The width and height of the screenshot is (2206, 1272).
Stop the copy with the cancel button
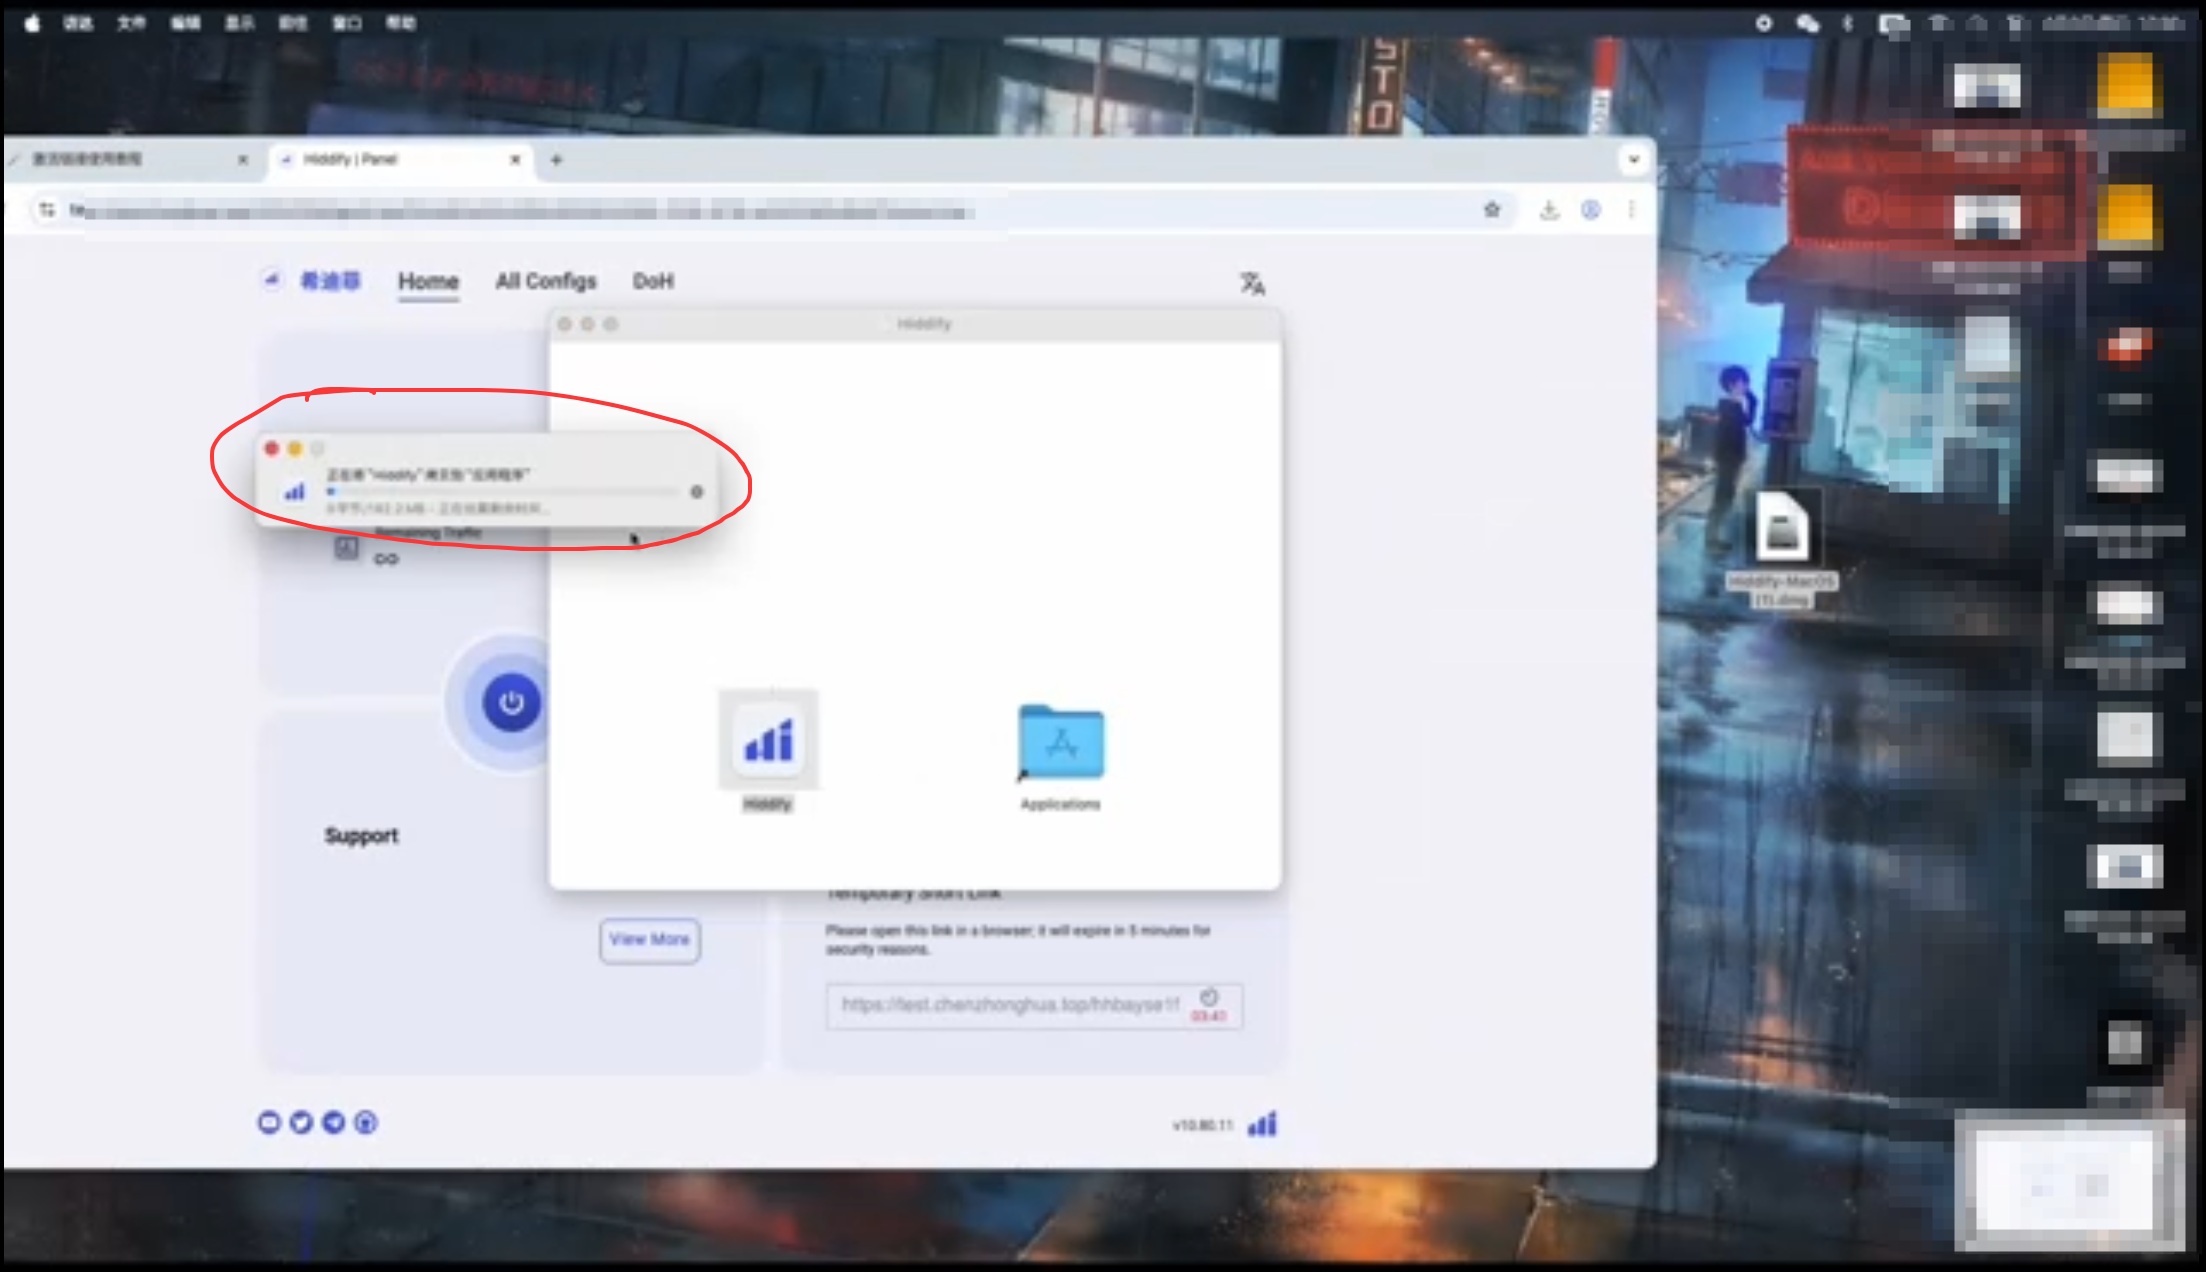click(x=697, y=492)
